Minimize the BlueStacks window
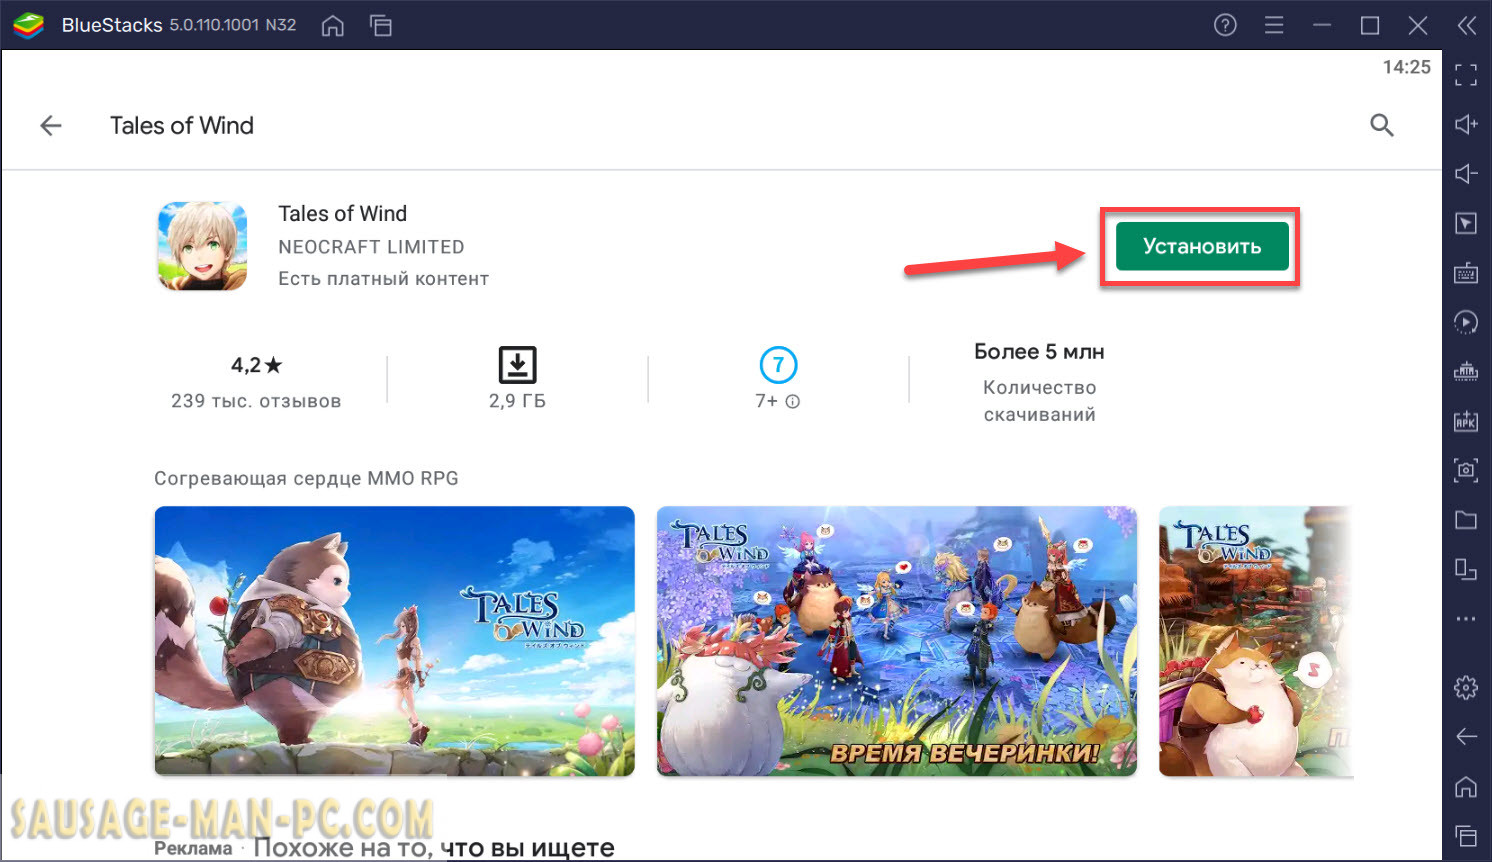This screenshot has height=862, width=1492. click(1322, 25)
